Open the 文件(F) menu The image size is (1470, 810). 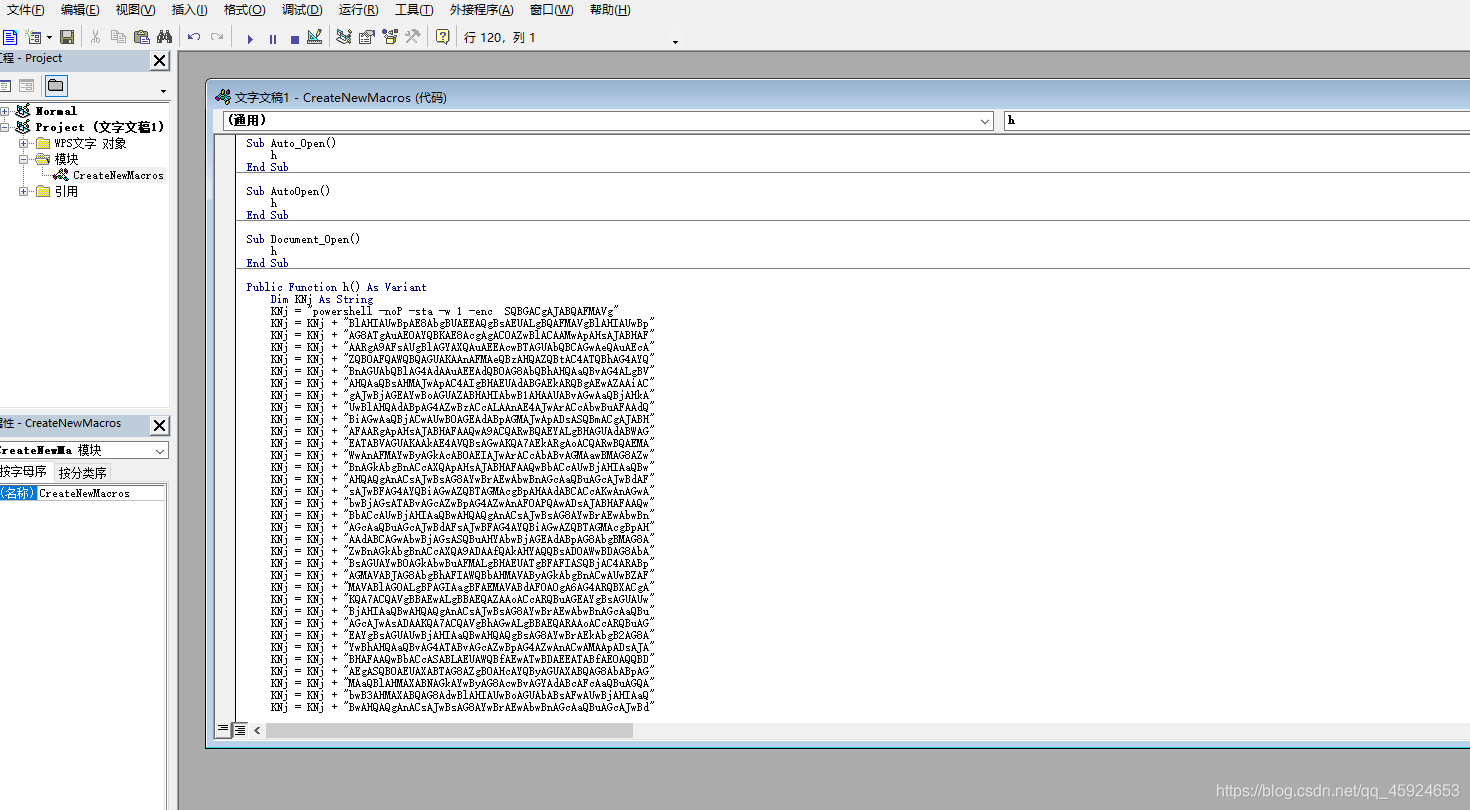pyautogui.click(x=26, y=10)
